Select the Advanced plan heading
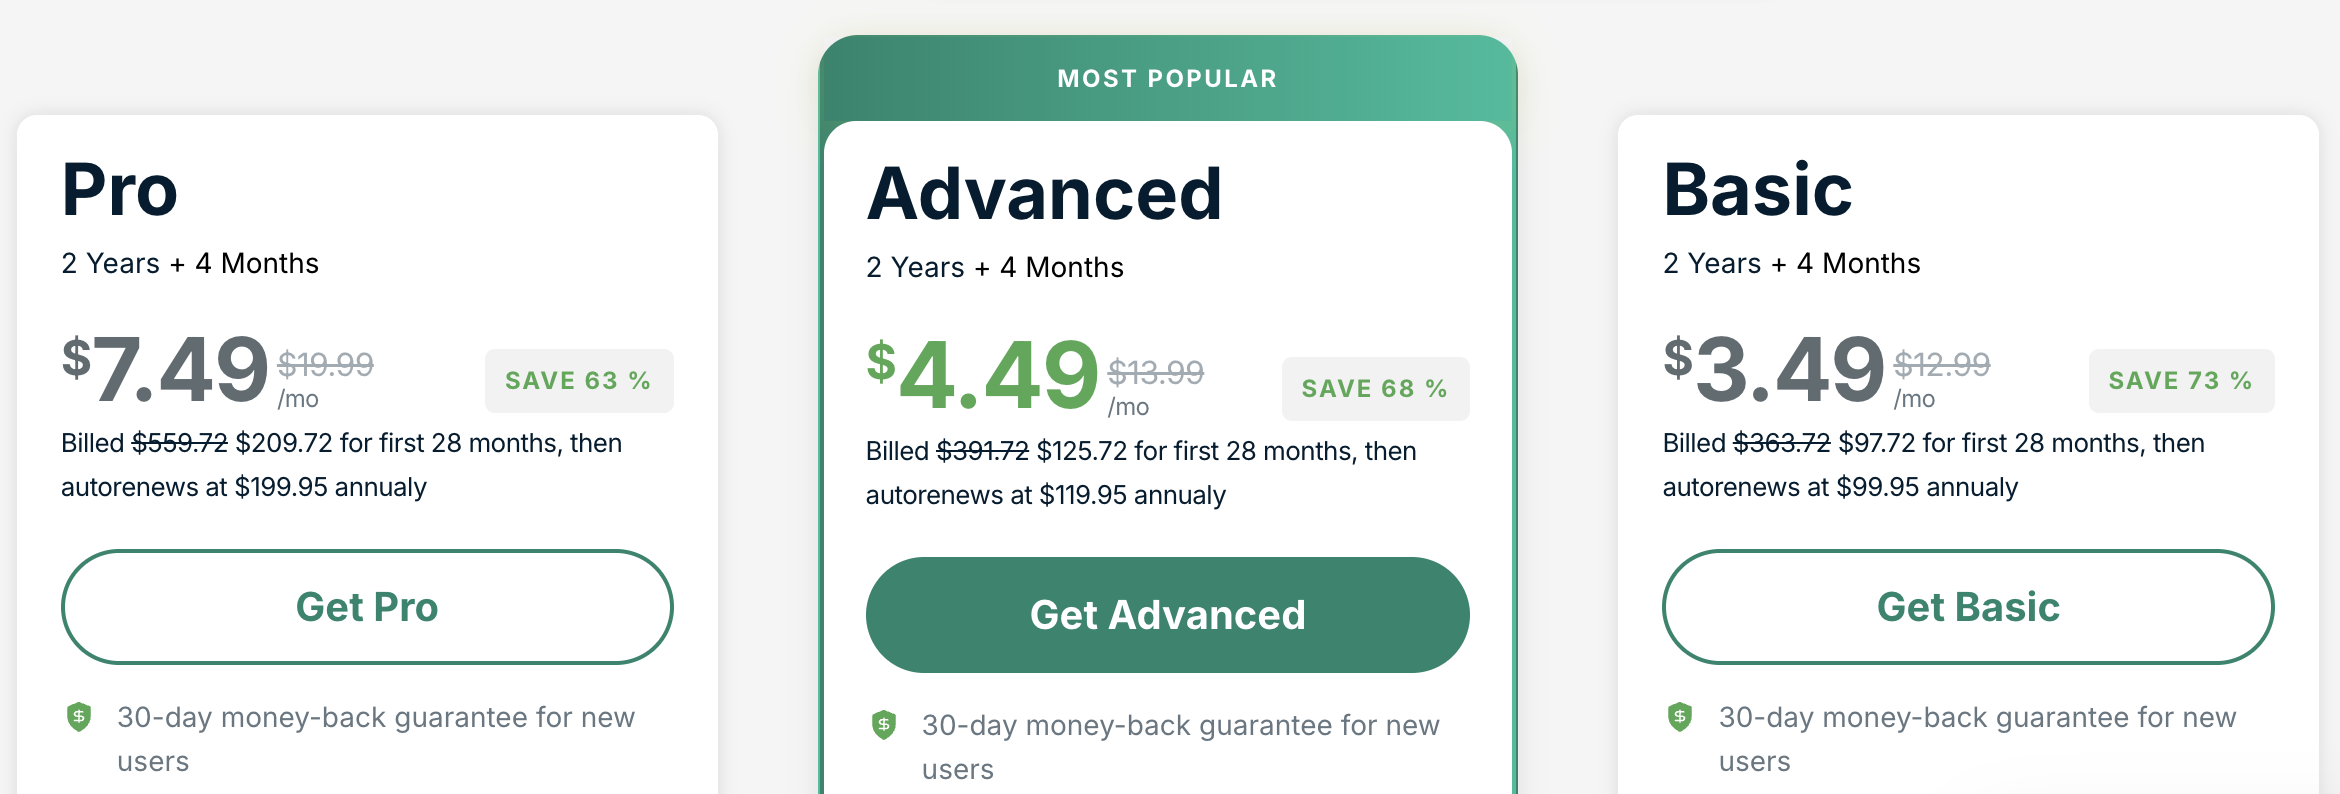The width and height of the screenshot is (2340, 794). (1044, 194)
